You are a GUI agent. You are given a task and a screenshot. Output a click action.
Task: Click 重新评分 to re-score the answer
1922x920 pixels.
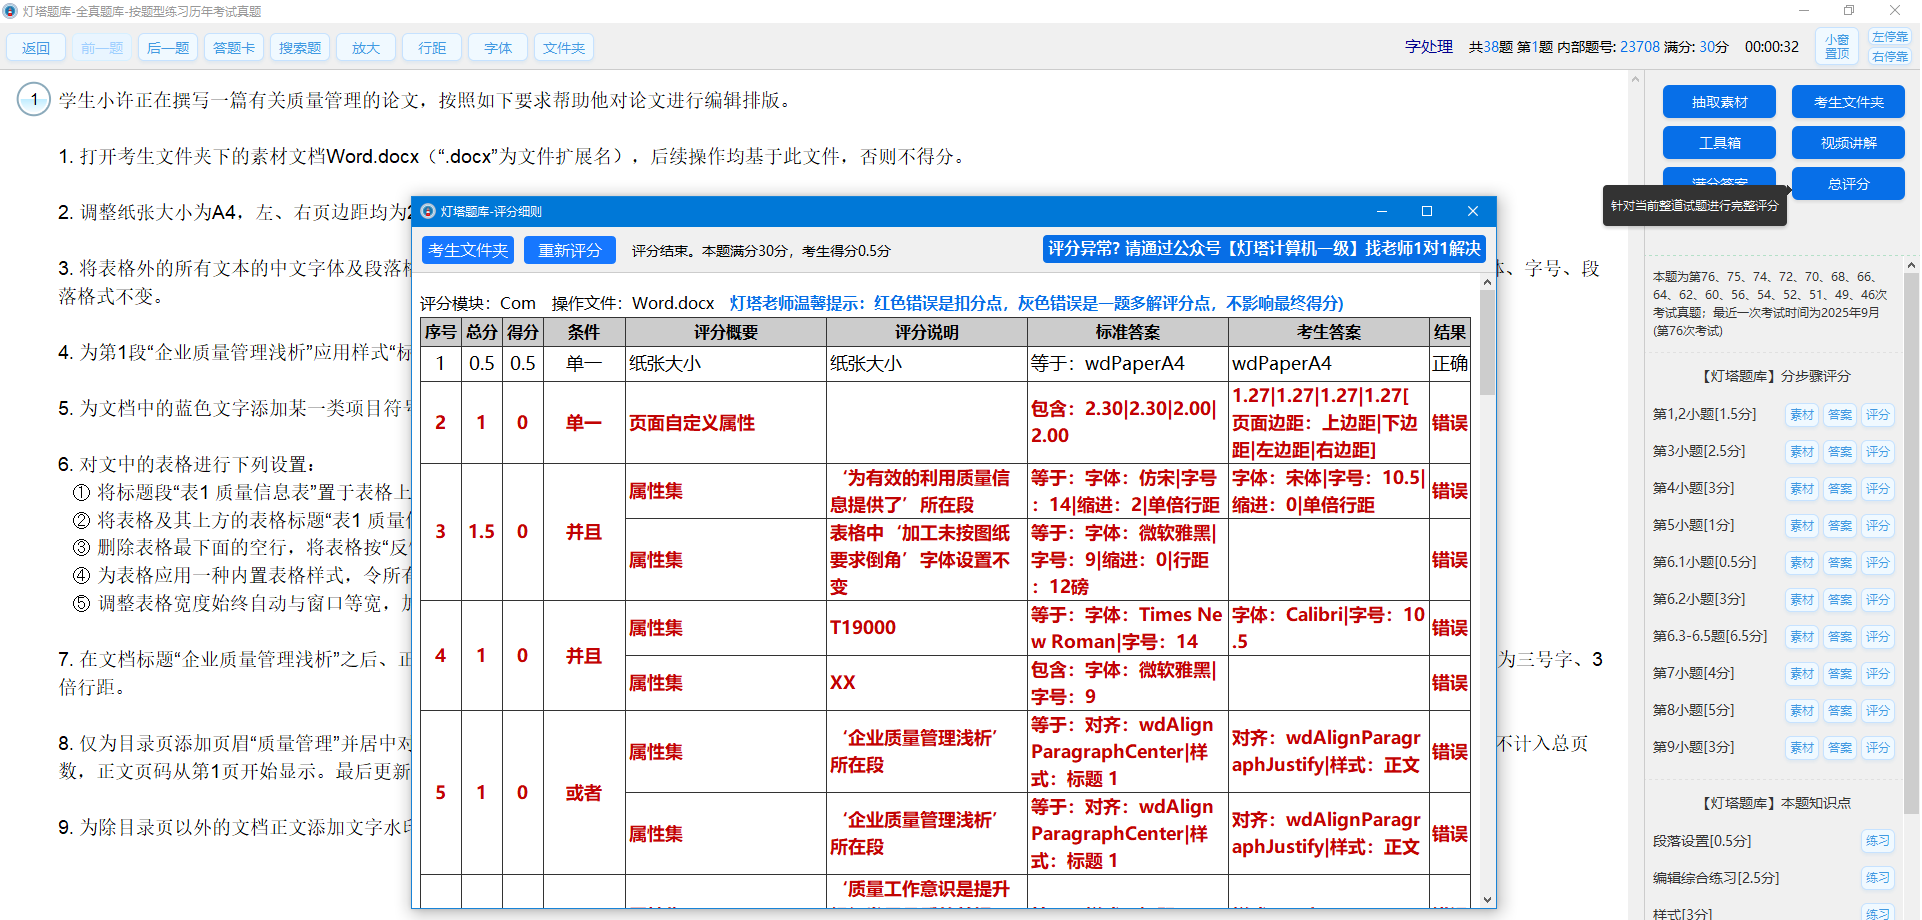569,250
